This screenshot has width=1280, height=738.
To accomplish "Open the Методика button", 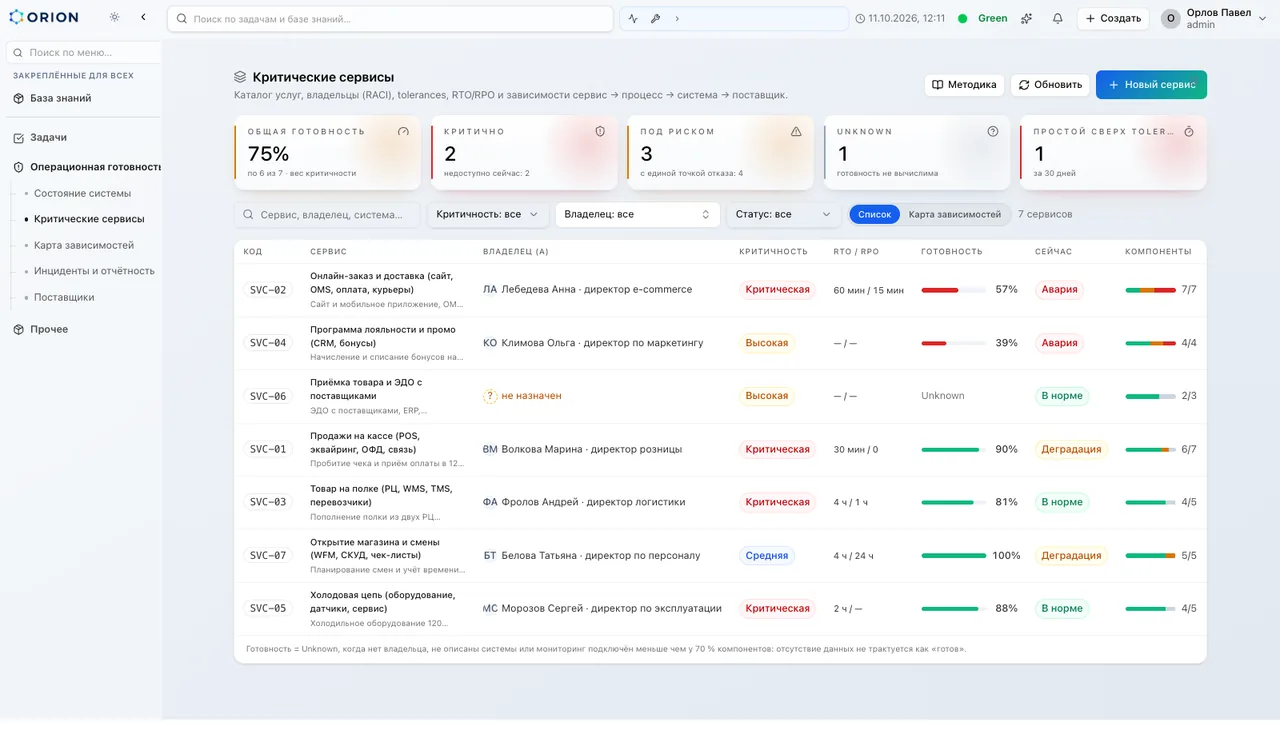I will click(x=964, y=85).
